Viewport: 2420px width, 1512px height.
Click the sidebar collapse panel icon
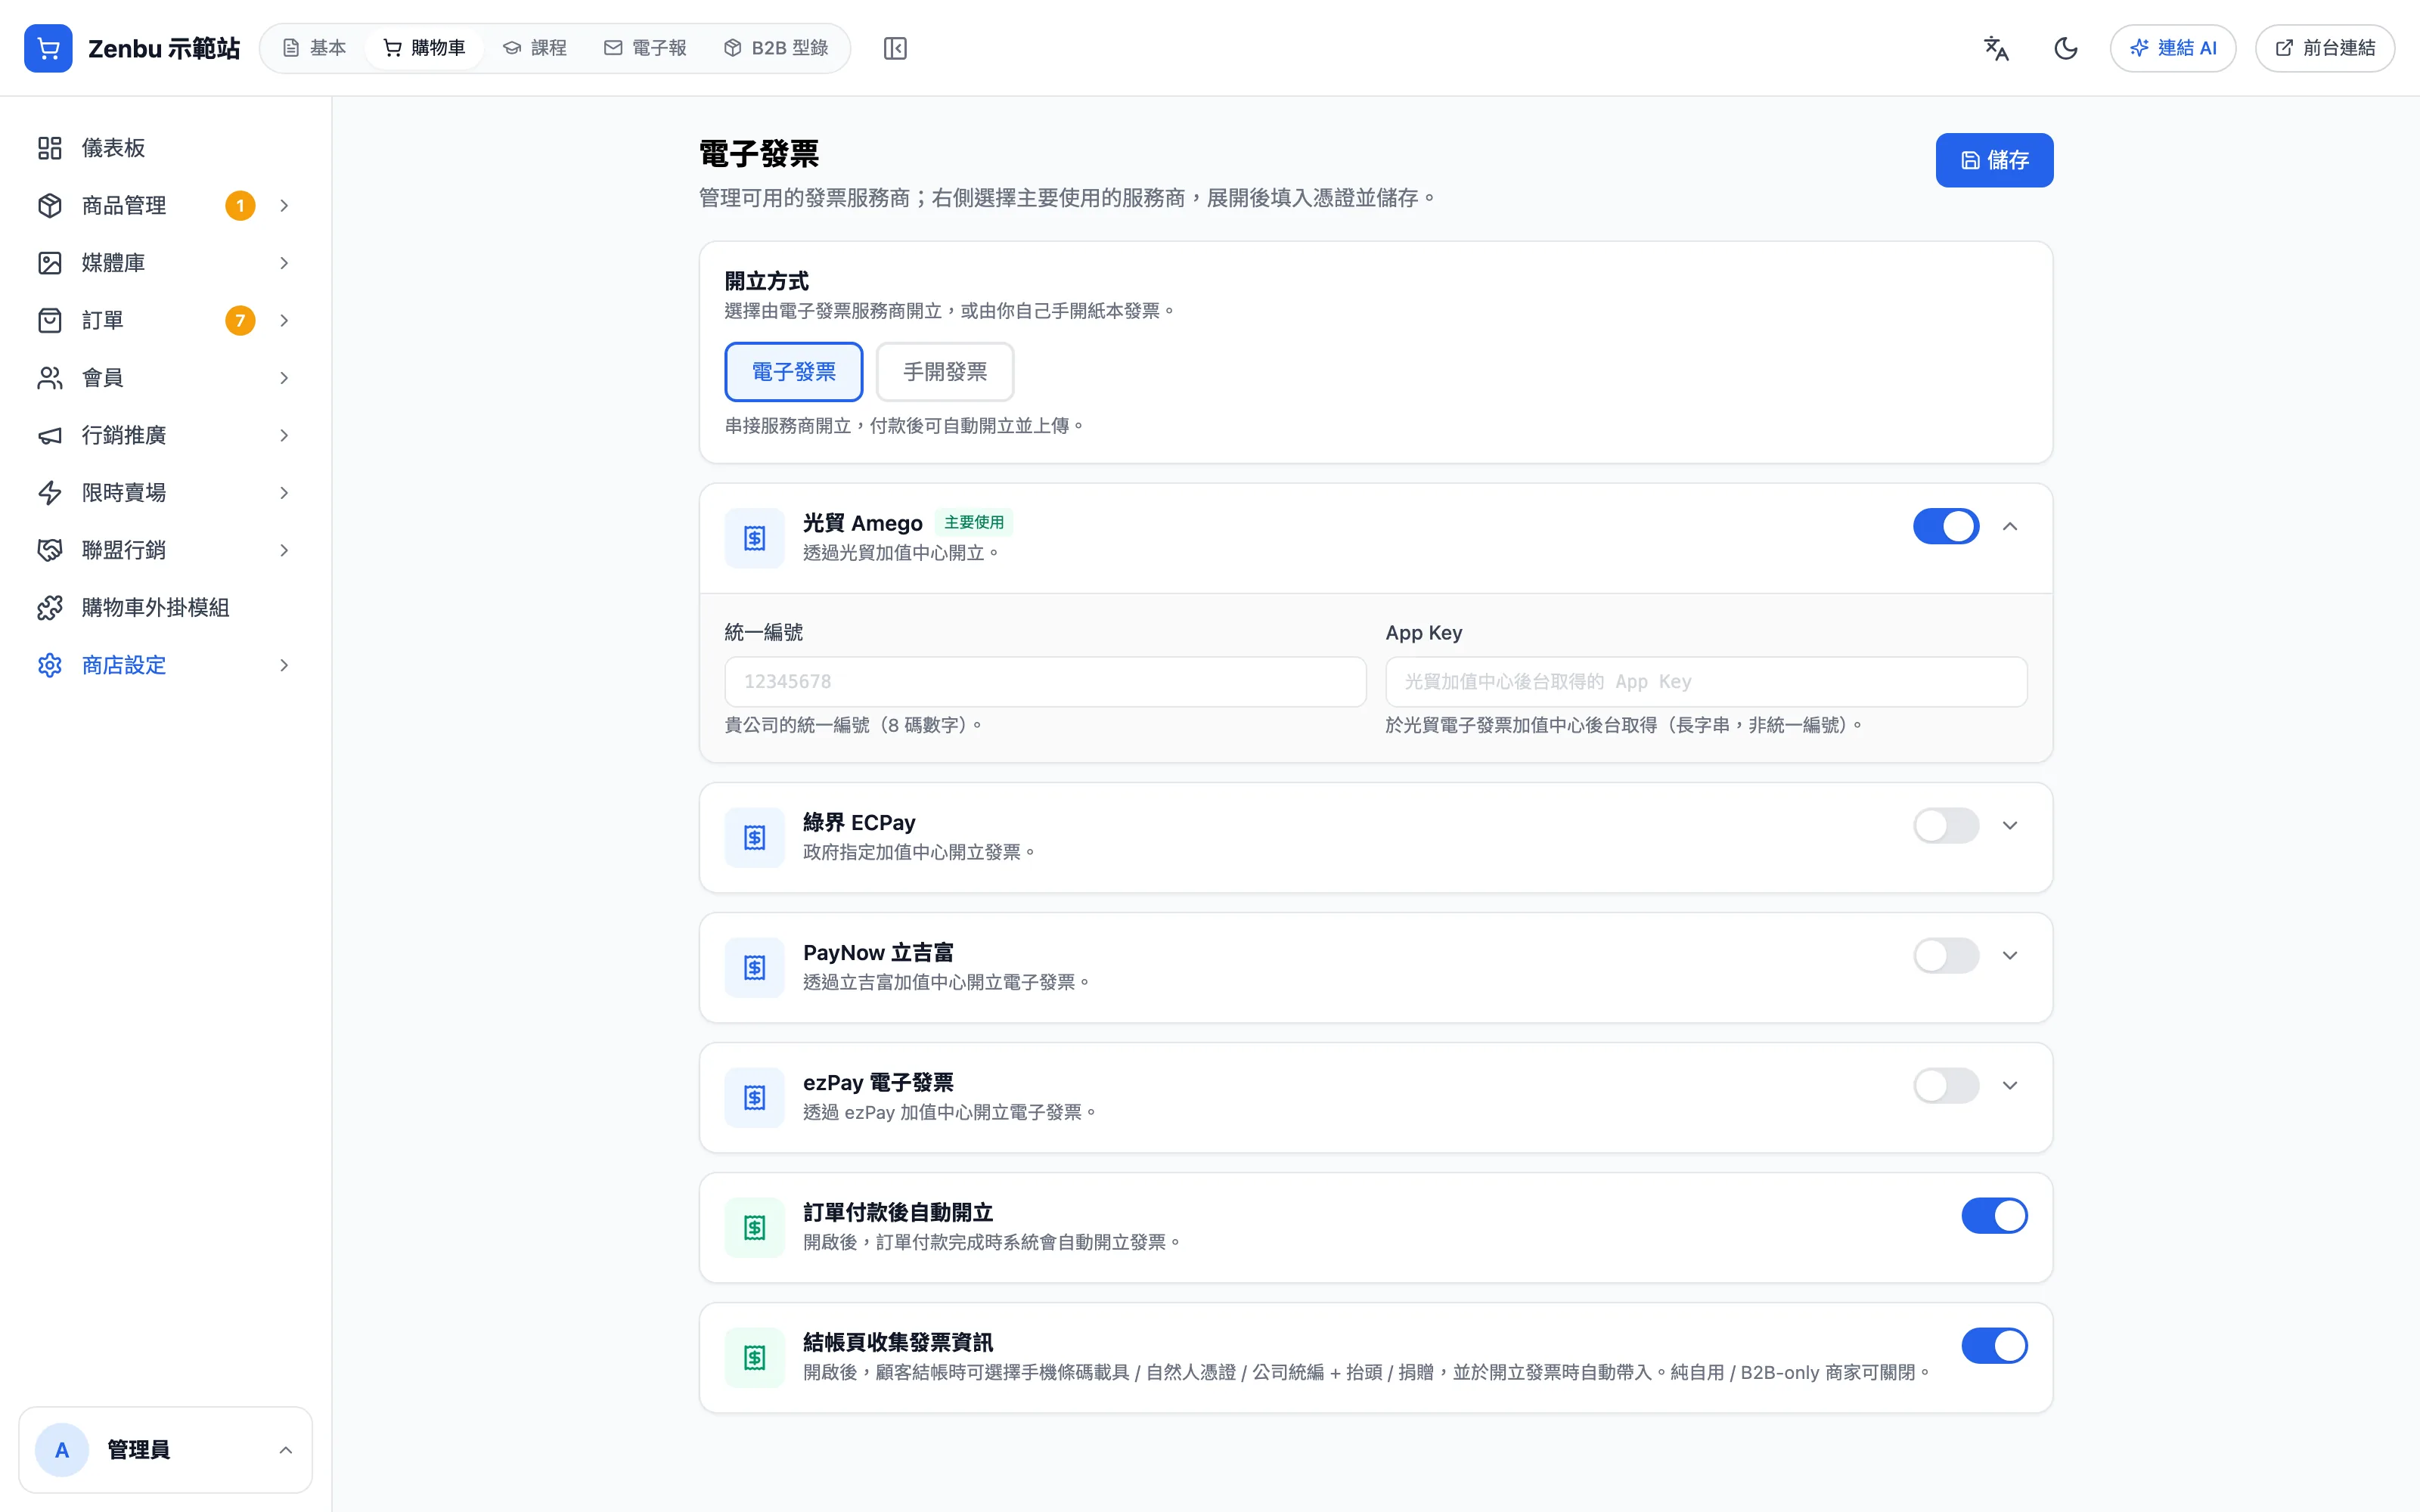(x=895, y=48)
